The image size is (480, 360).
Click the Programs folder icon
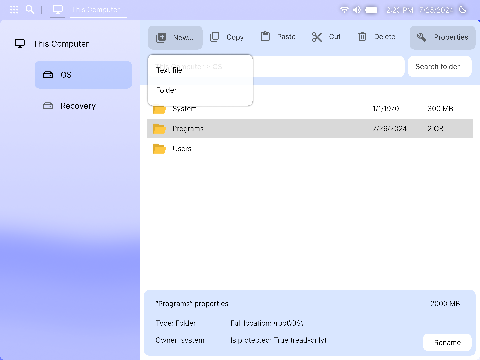[159, 129]
